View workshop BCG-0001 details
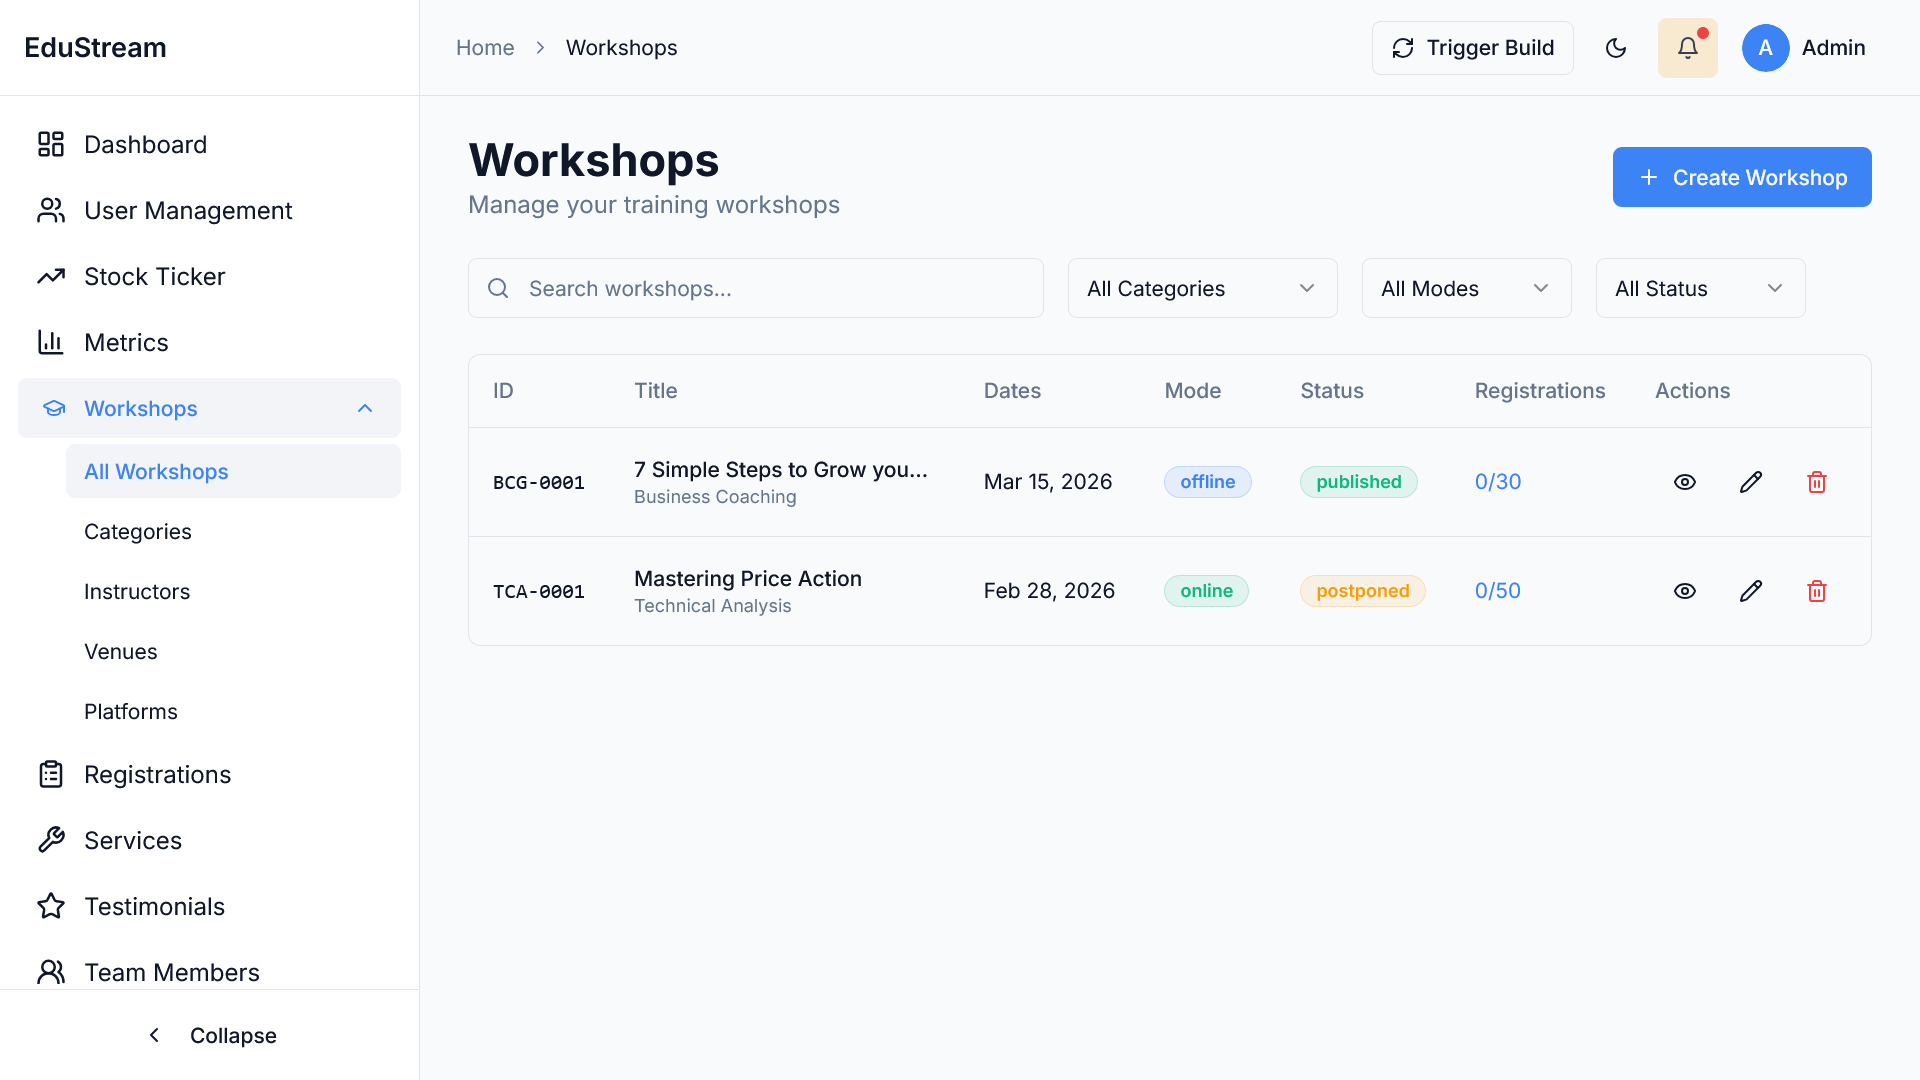The image size is (1920, 1080). point(1685,482)
